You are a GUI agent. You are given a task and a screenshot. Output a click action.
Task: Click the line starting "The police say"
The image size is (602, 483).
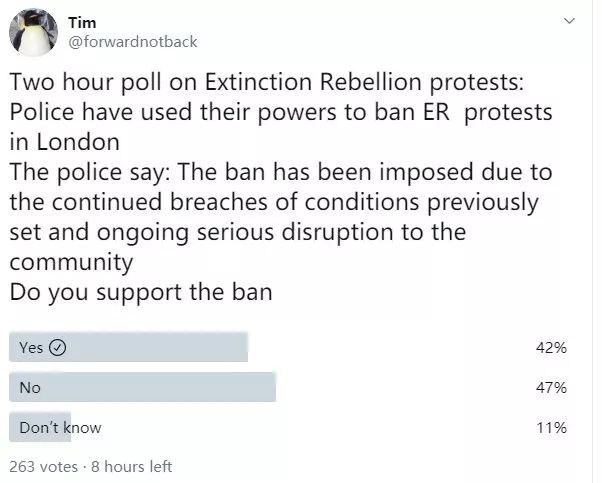pyautogui.click(x=280, y=174)
